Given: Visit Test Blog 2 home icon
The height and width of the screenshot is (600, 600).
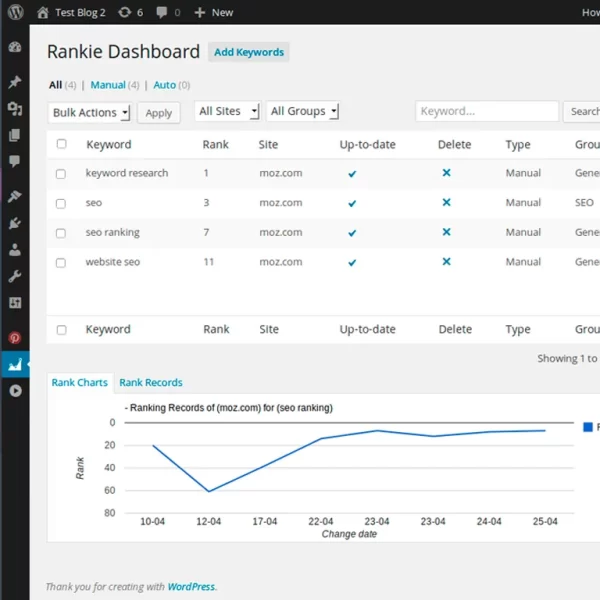Looking at the screenshot, I should click(43, 13).
